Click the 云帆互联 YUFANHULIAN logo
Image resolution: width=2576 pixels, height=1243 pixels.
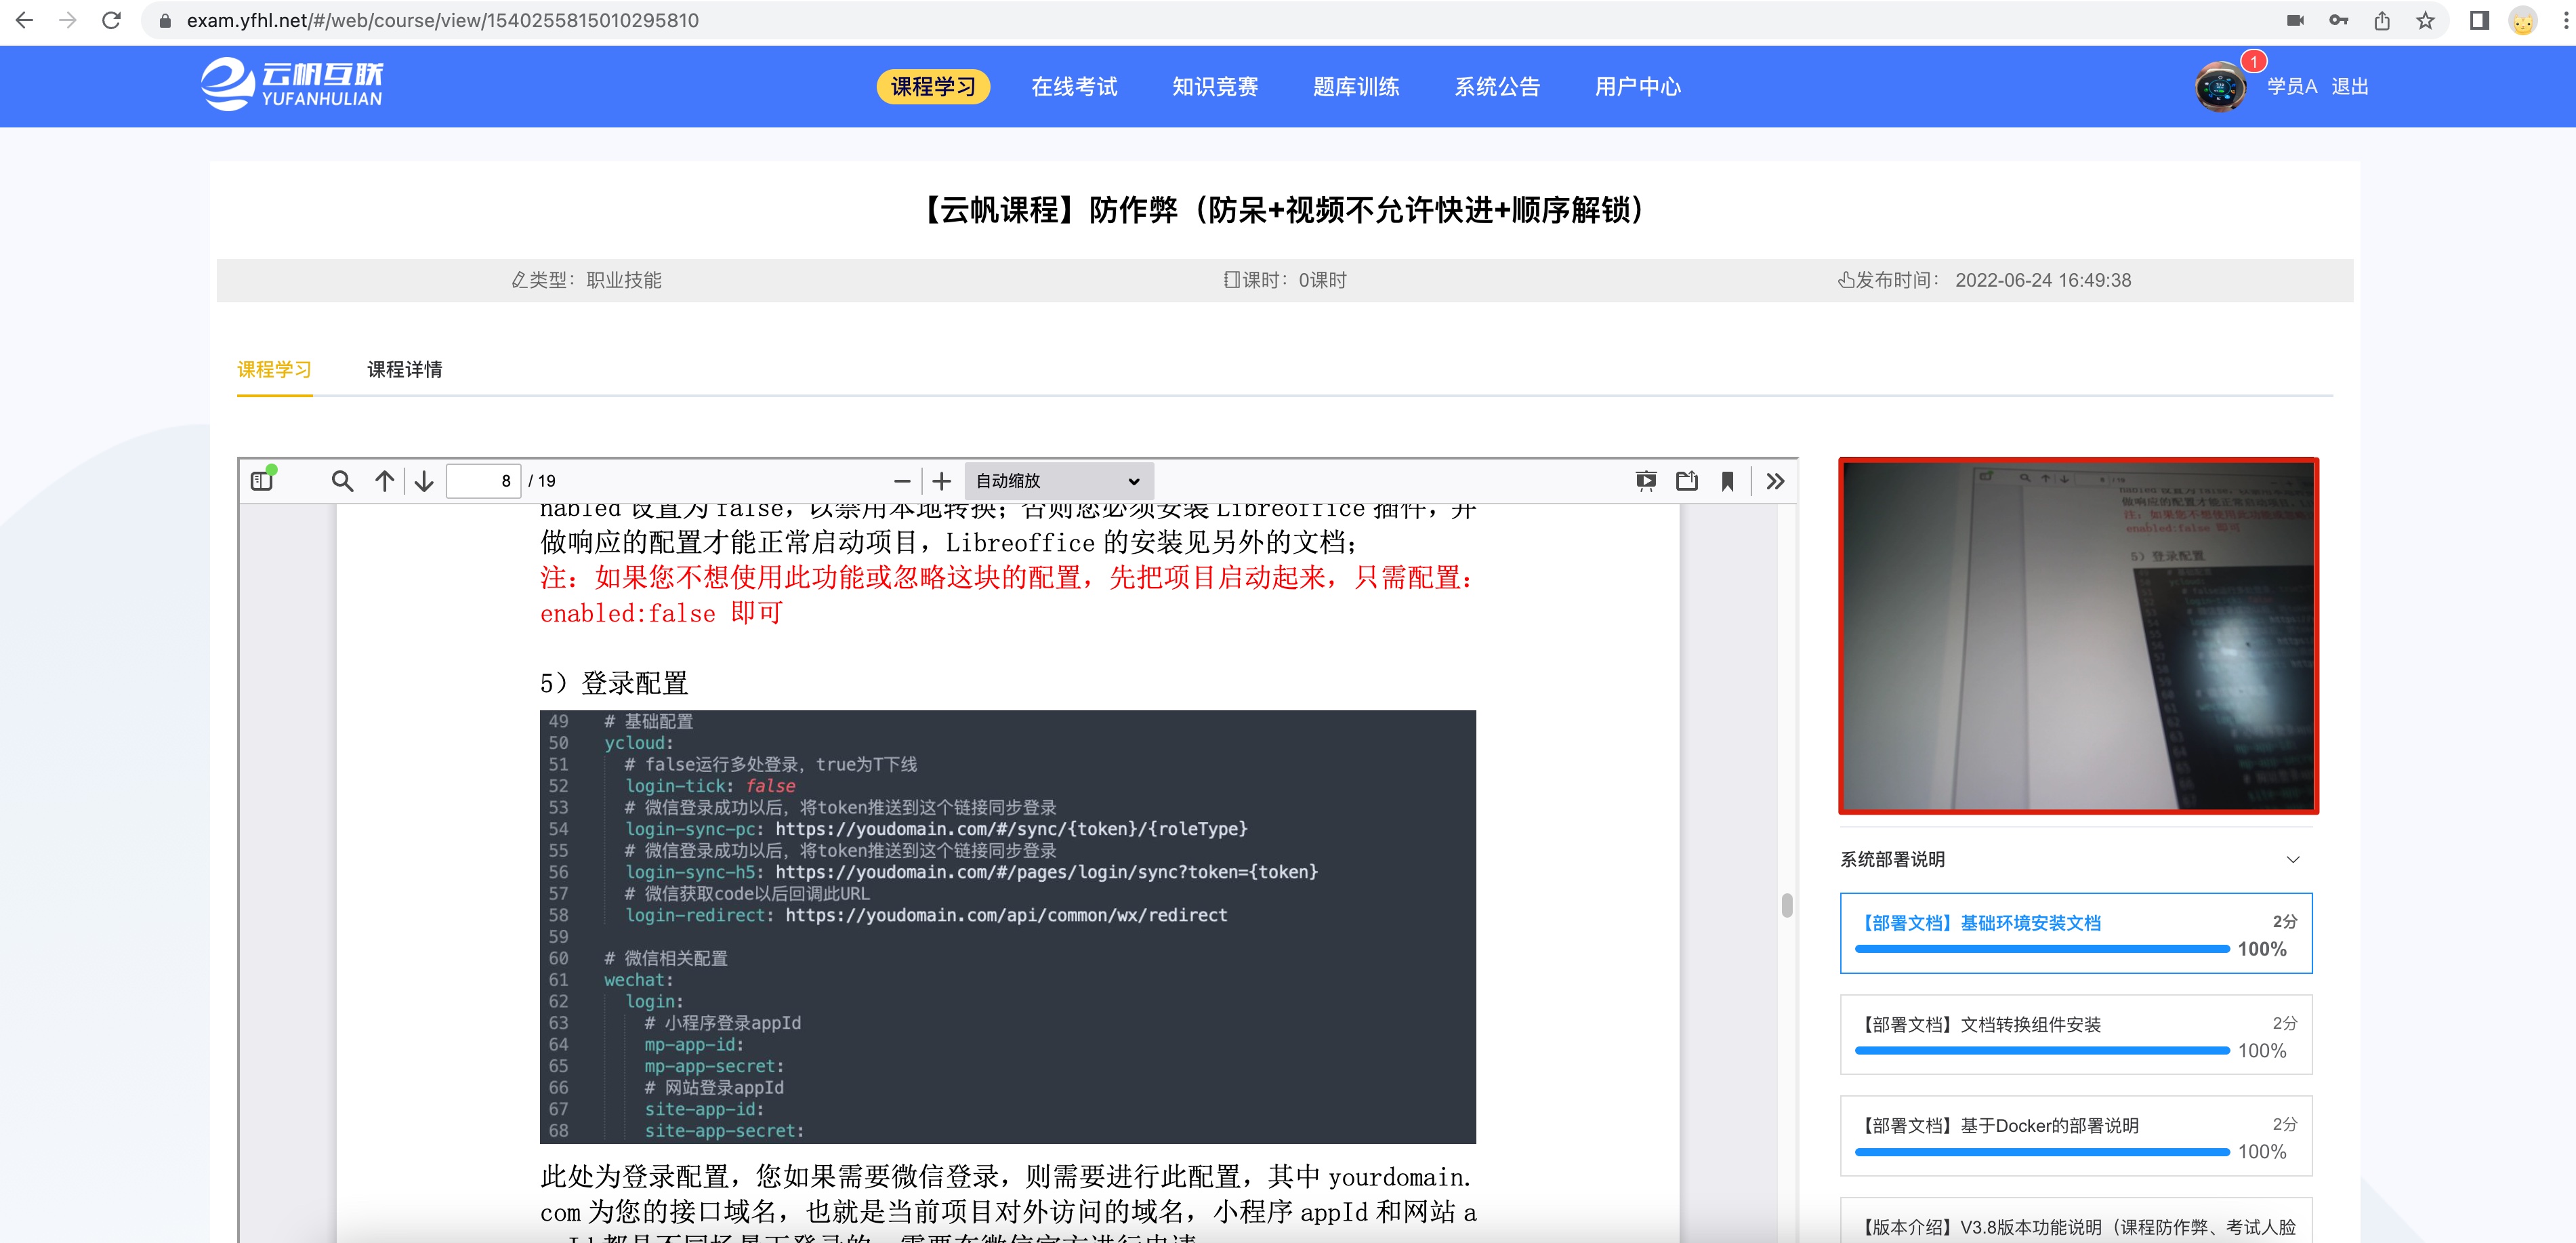[292, 84]
